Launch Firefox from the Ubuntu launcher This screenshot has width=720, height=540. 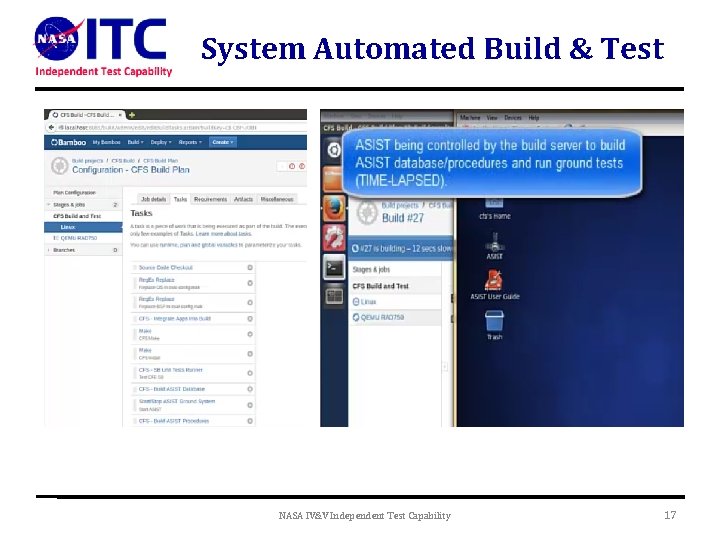[x=334, y=208]
